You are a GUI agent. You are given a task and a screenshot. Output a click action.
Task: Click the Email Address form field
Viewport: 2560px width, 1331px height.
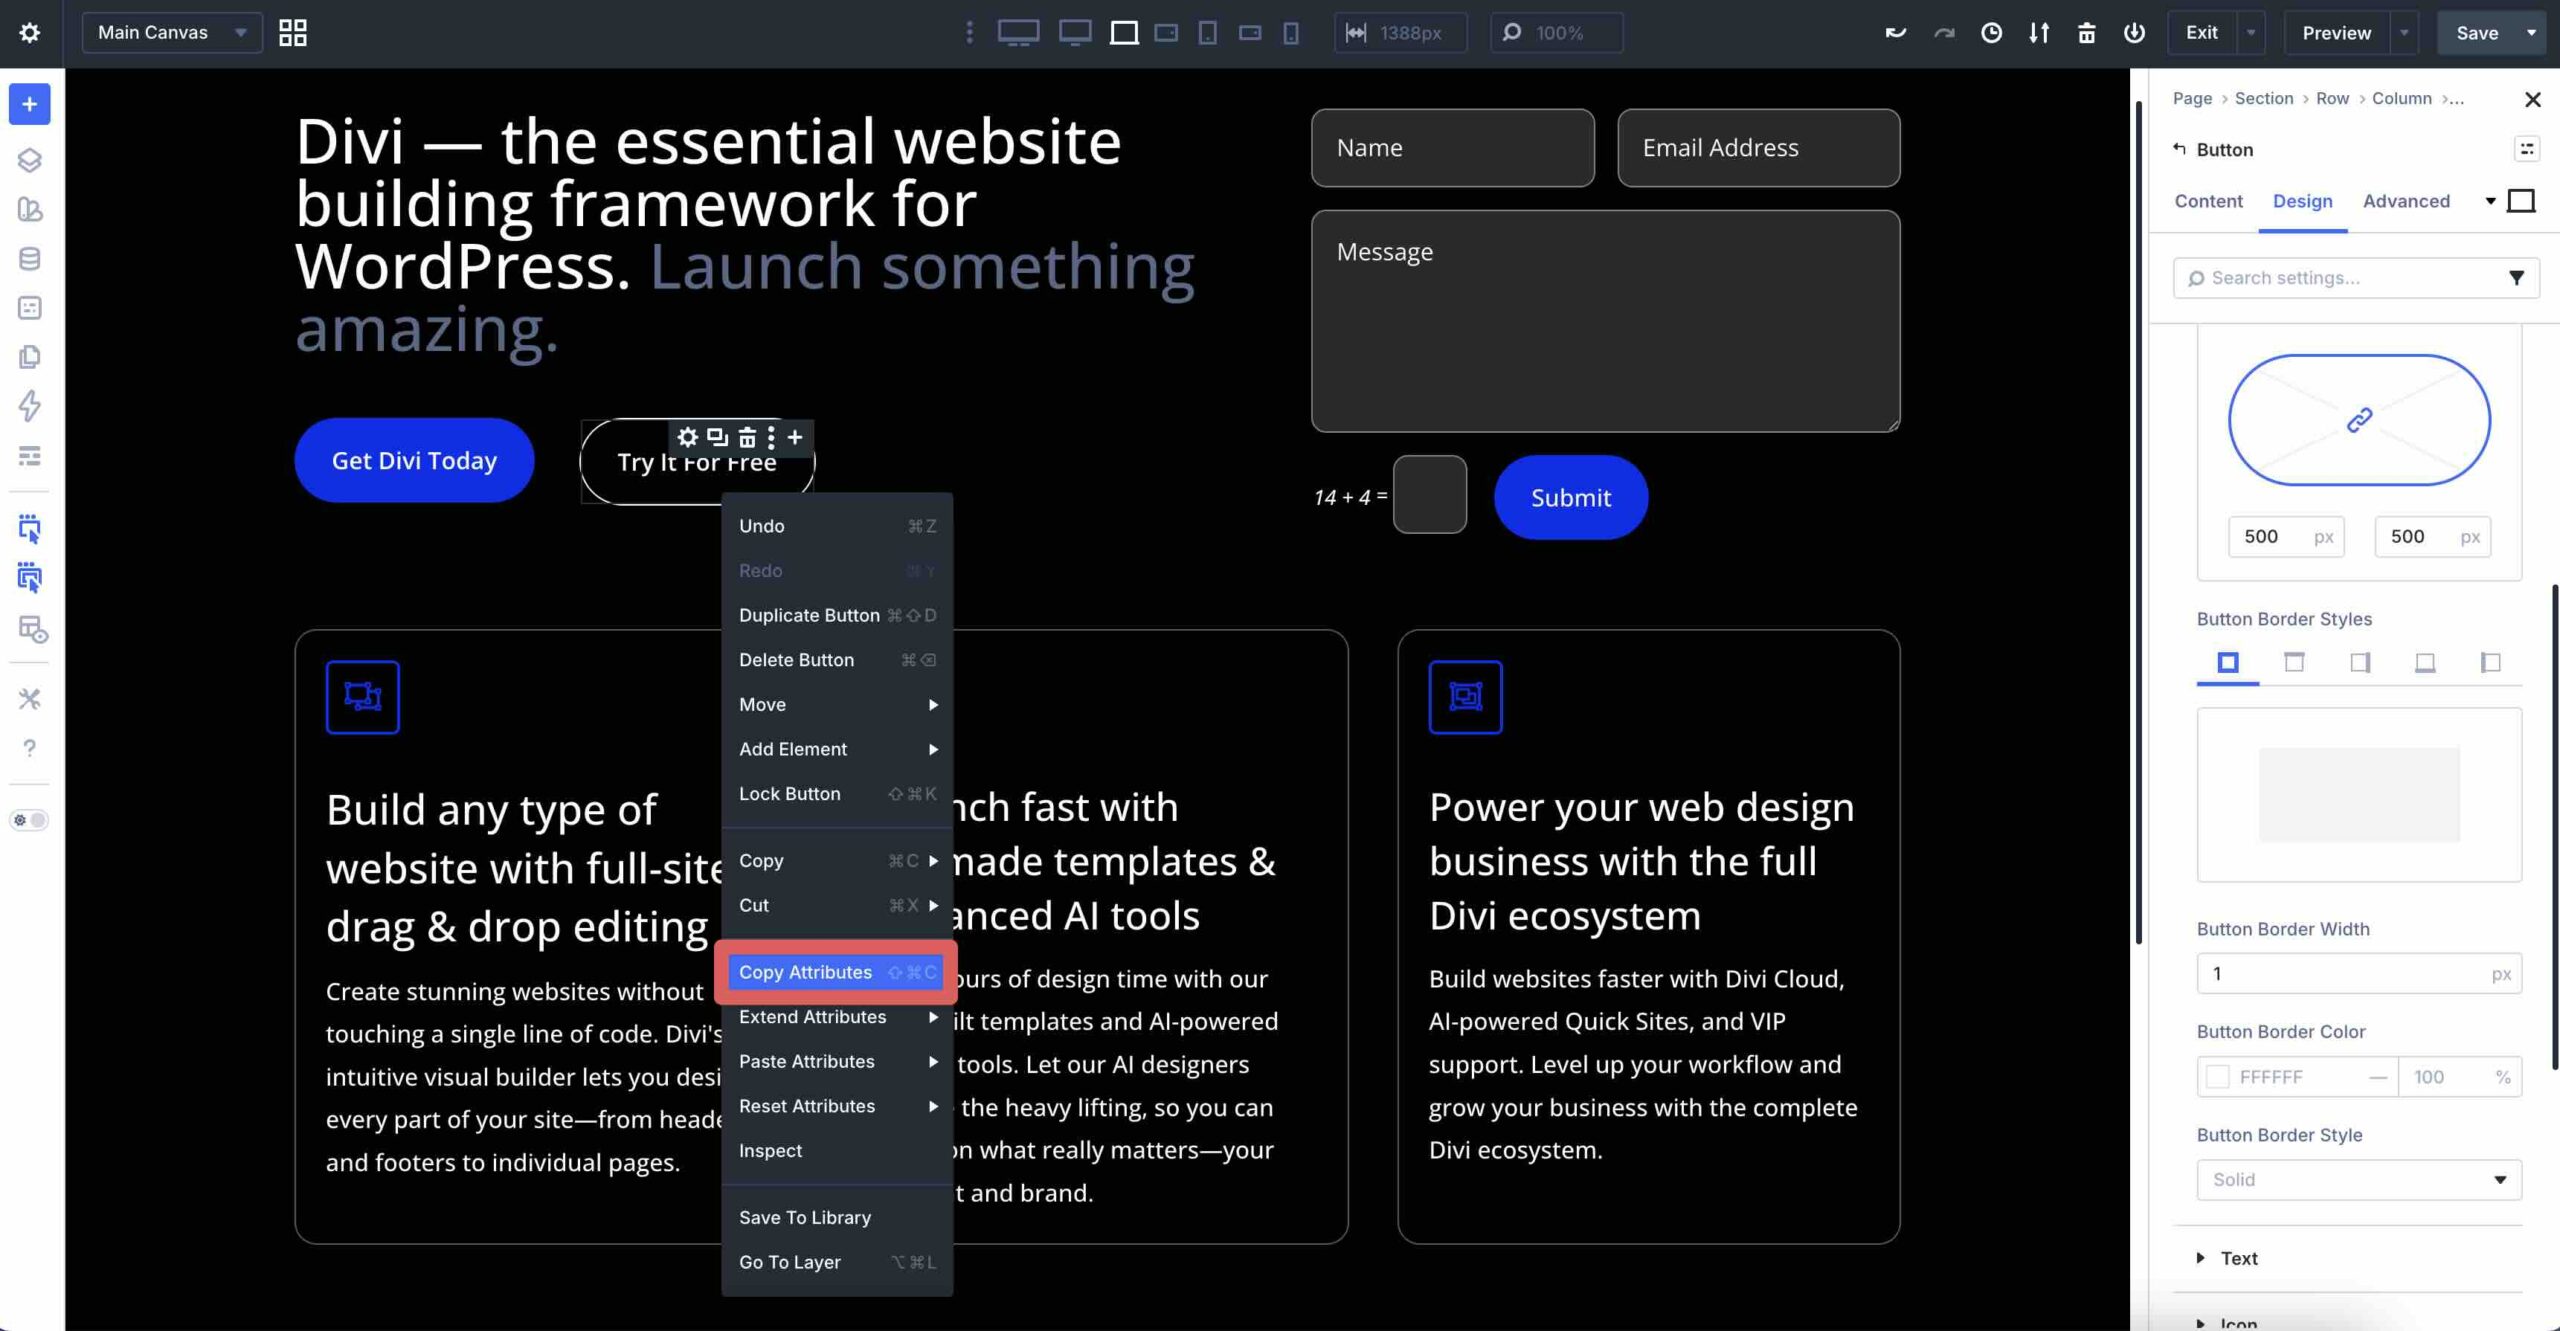pyautogui.click(x=1758, y=148)
